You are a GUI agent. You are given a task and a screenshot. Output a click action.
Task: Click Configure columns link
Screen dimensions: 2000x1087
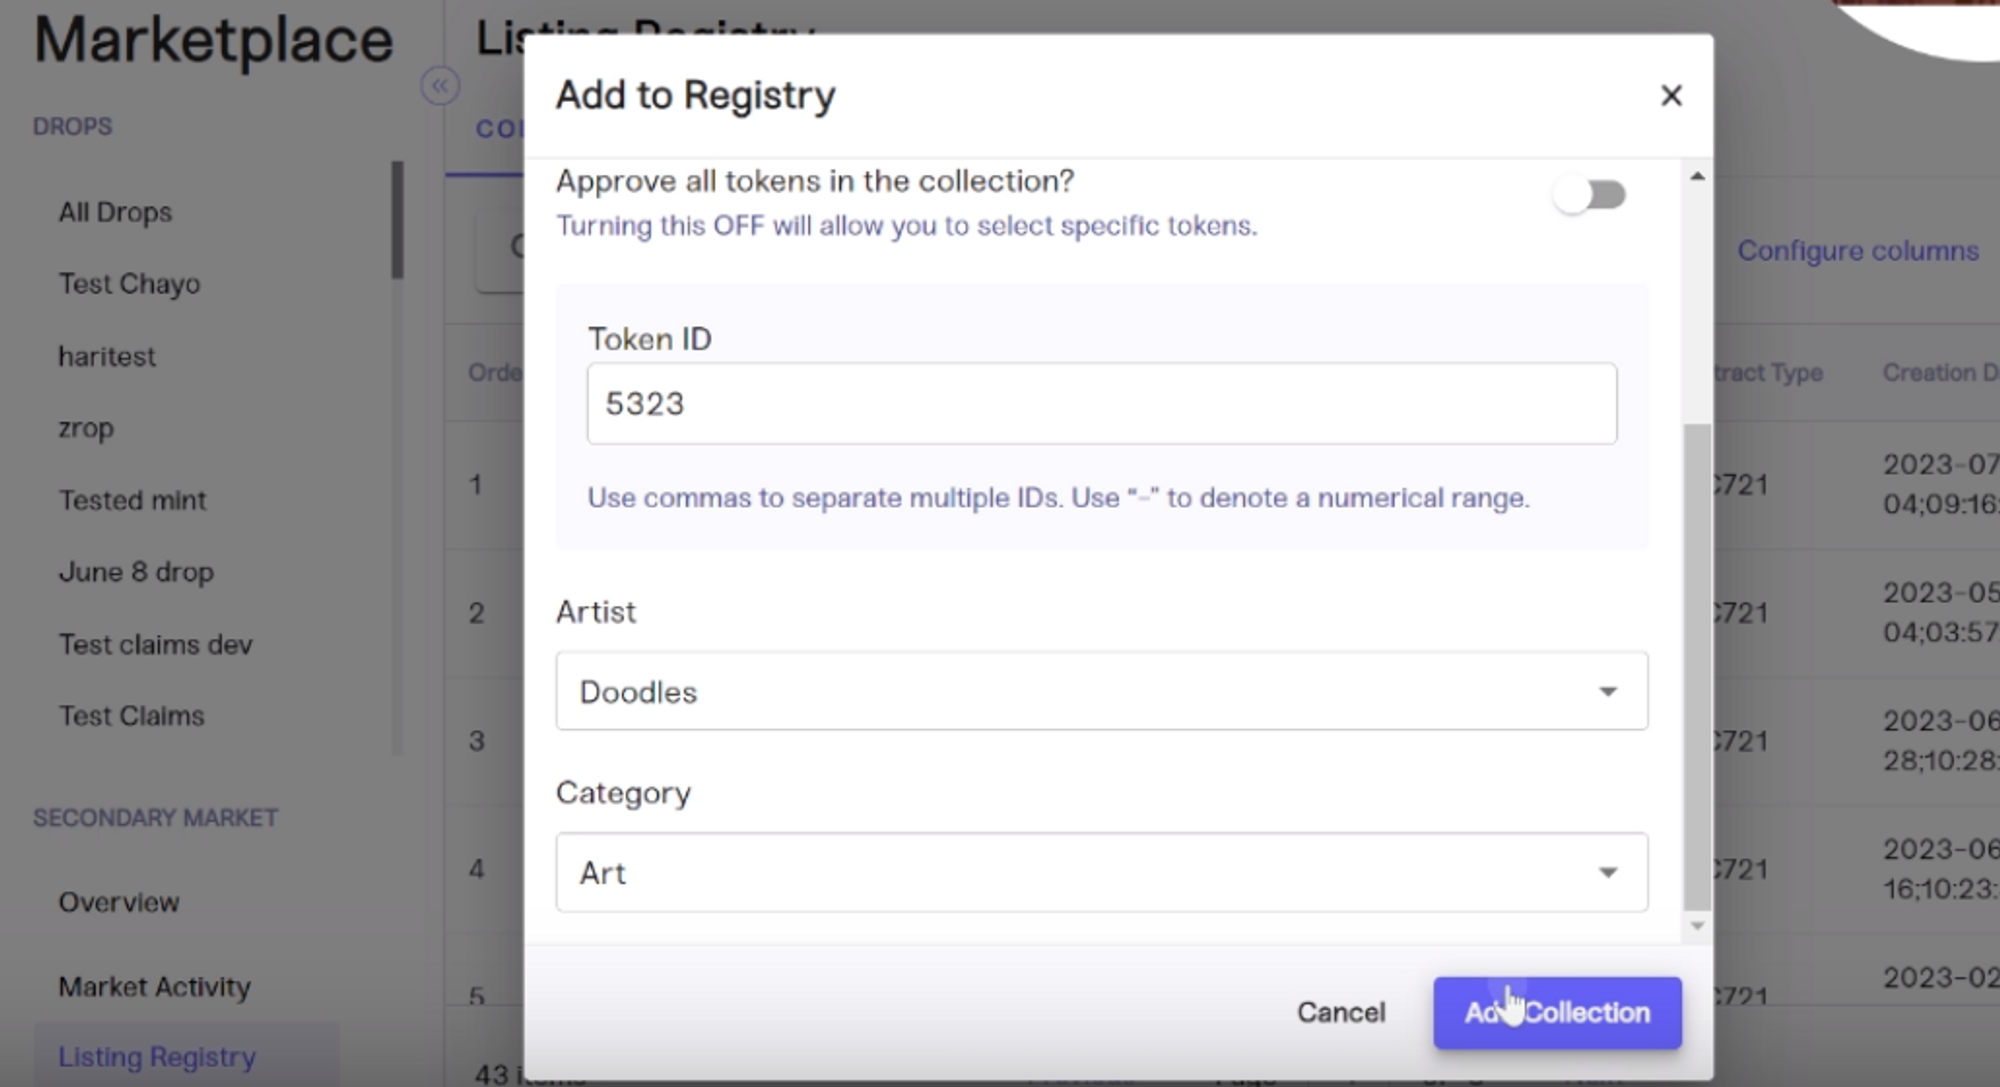pos(1857,251)
